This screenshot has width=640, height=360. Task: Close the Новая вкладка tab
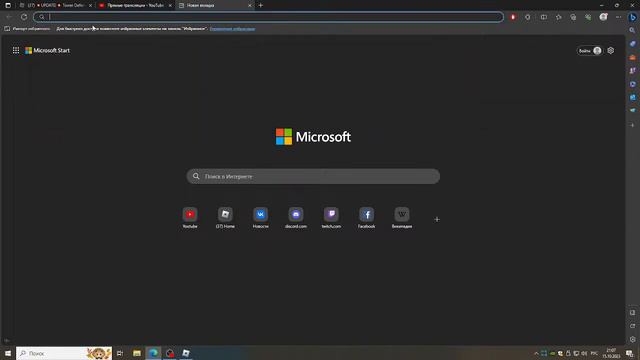250,5
